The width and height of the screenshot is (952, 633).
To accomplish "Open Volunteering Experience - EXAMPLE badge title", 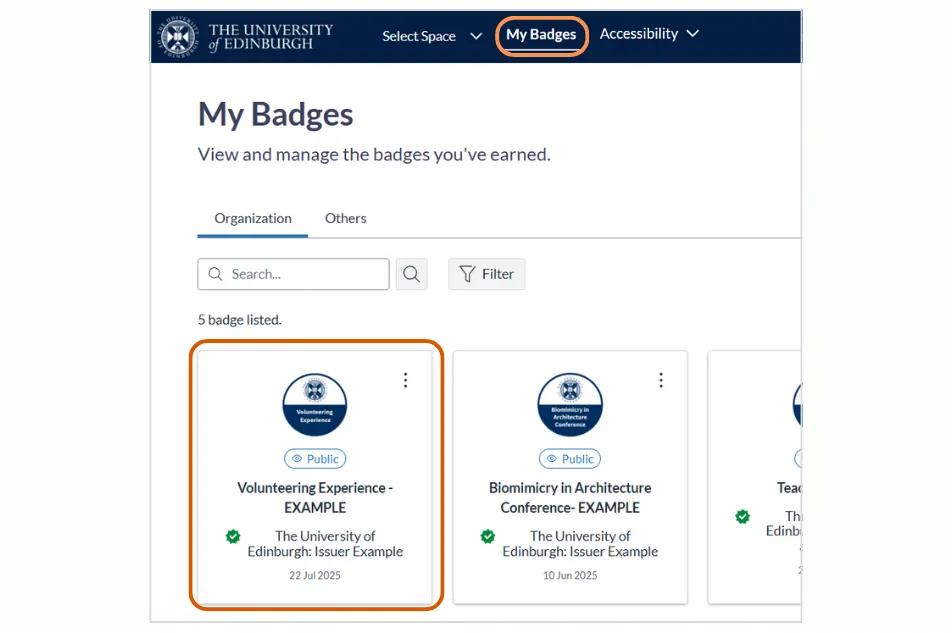I will 315,498.
